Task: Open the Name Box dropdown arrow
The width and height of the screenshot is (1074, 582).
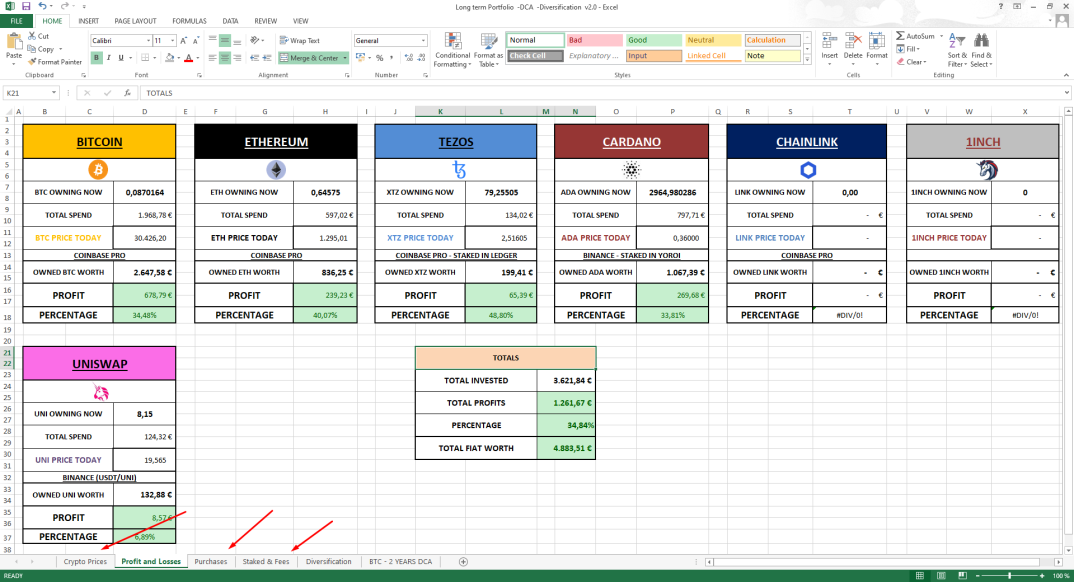Action: point(53,93)
